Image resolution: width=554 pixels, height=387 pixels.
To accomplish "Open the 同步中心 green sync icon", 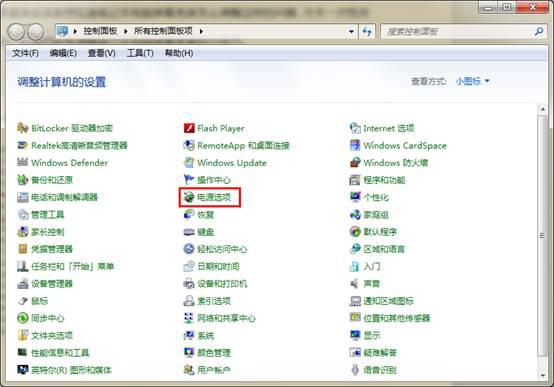I will 23,318.
